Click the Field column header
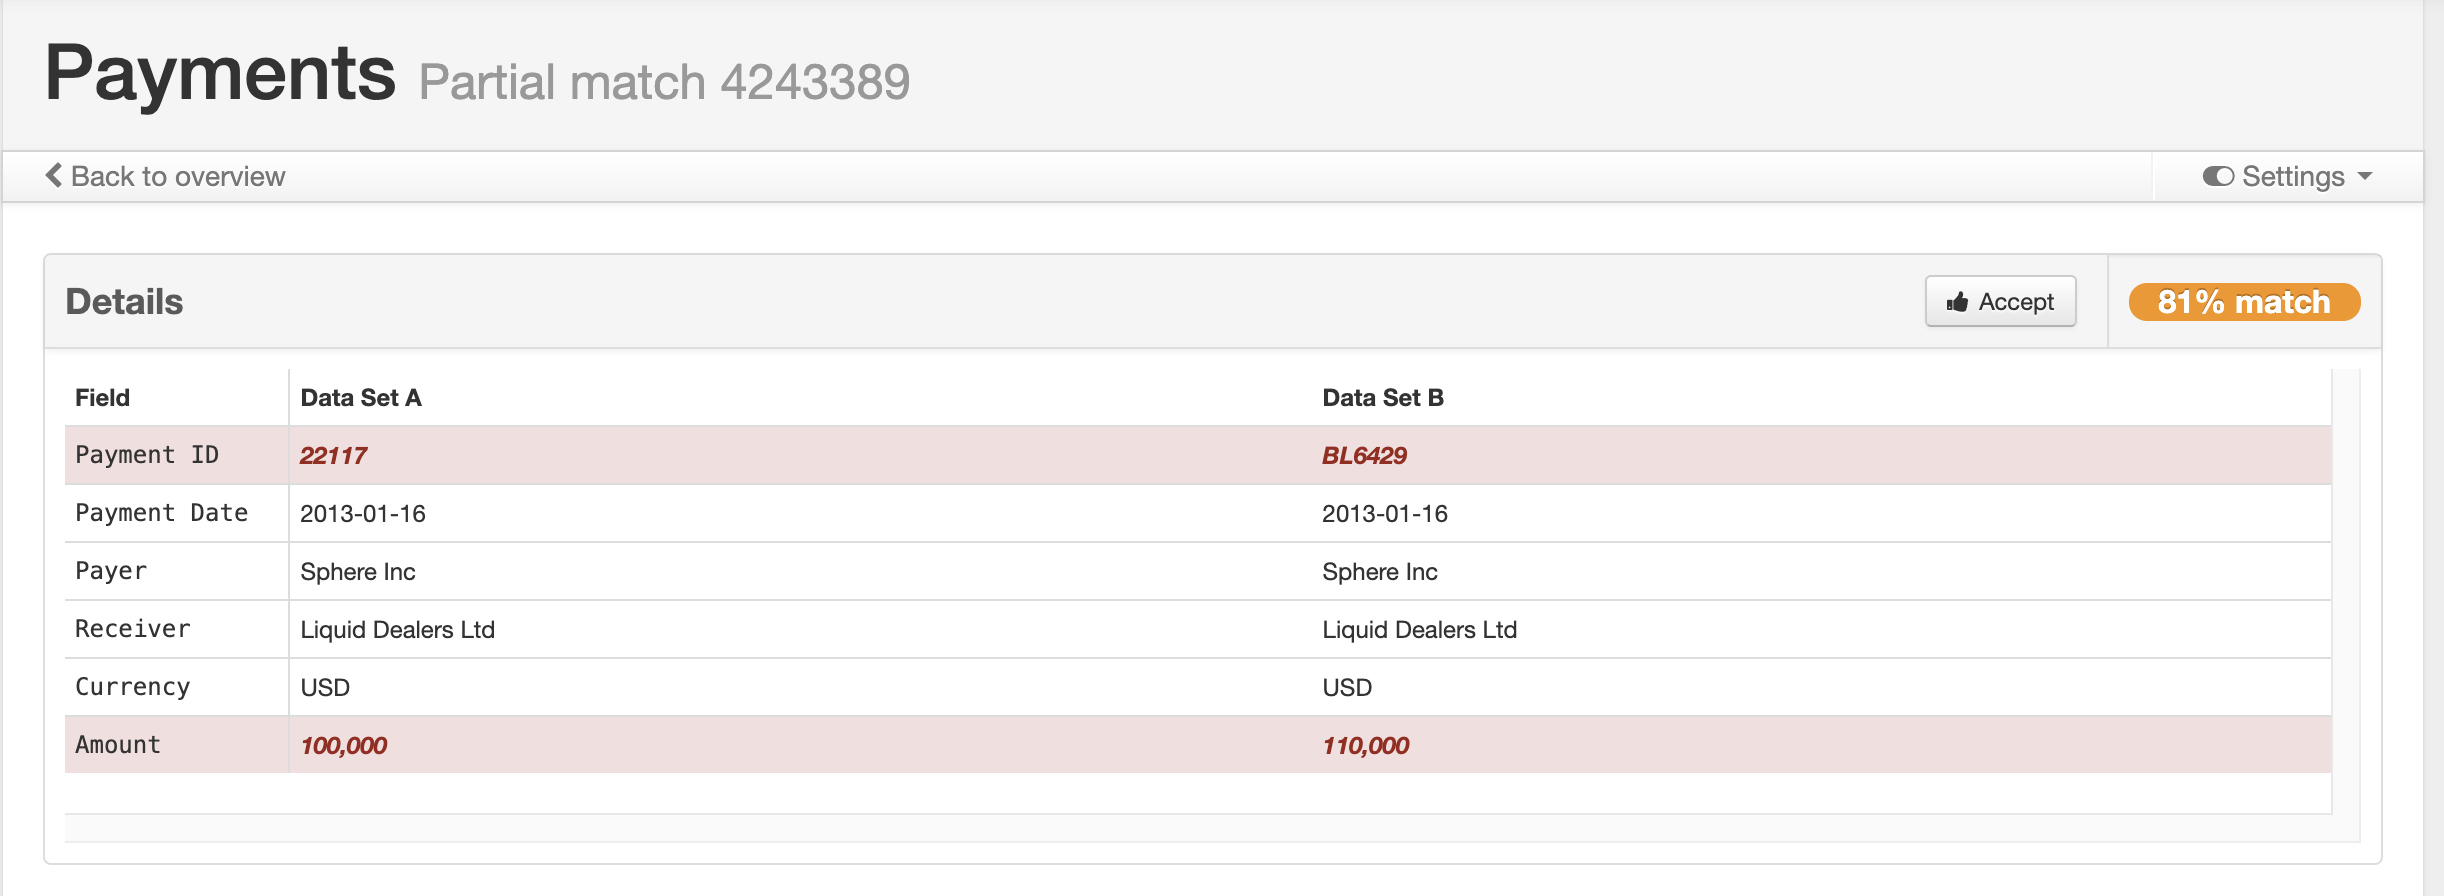 [x=102, y=398]
